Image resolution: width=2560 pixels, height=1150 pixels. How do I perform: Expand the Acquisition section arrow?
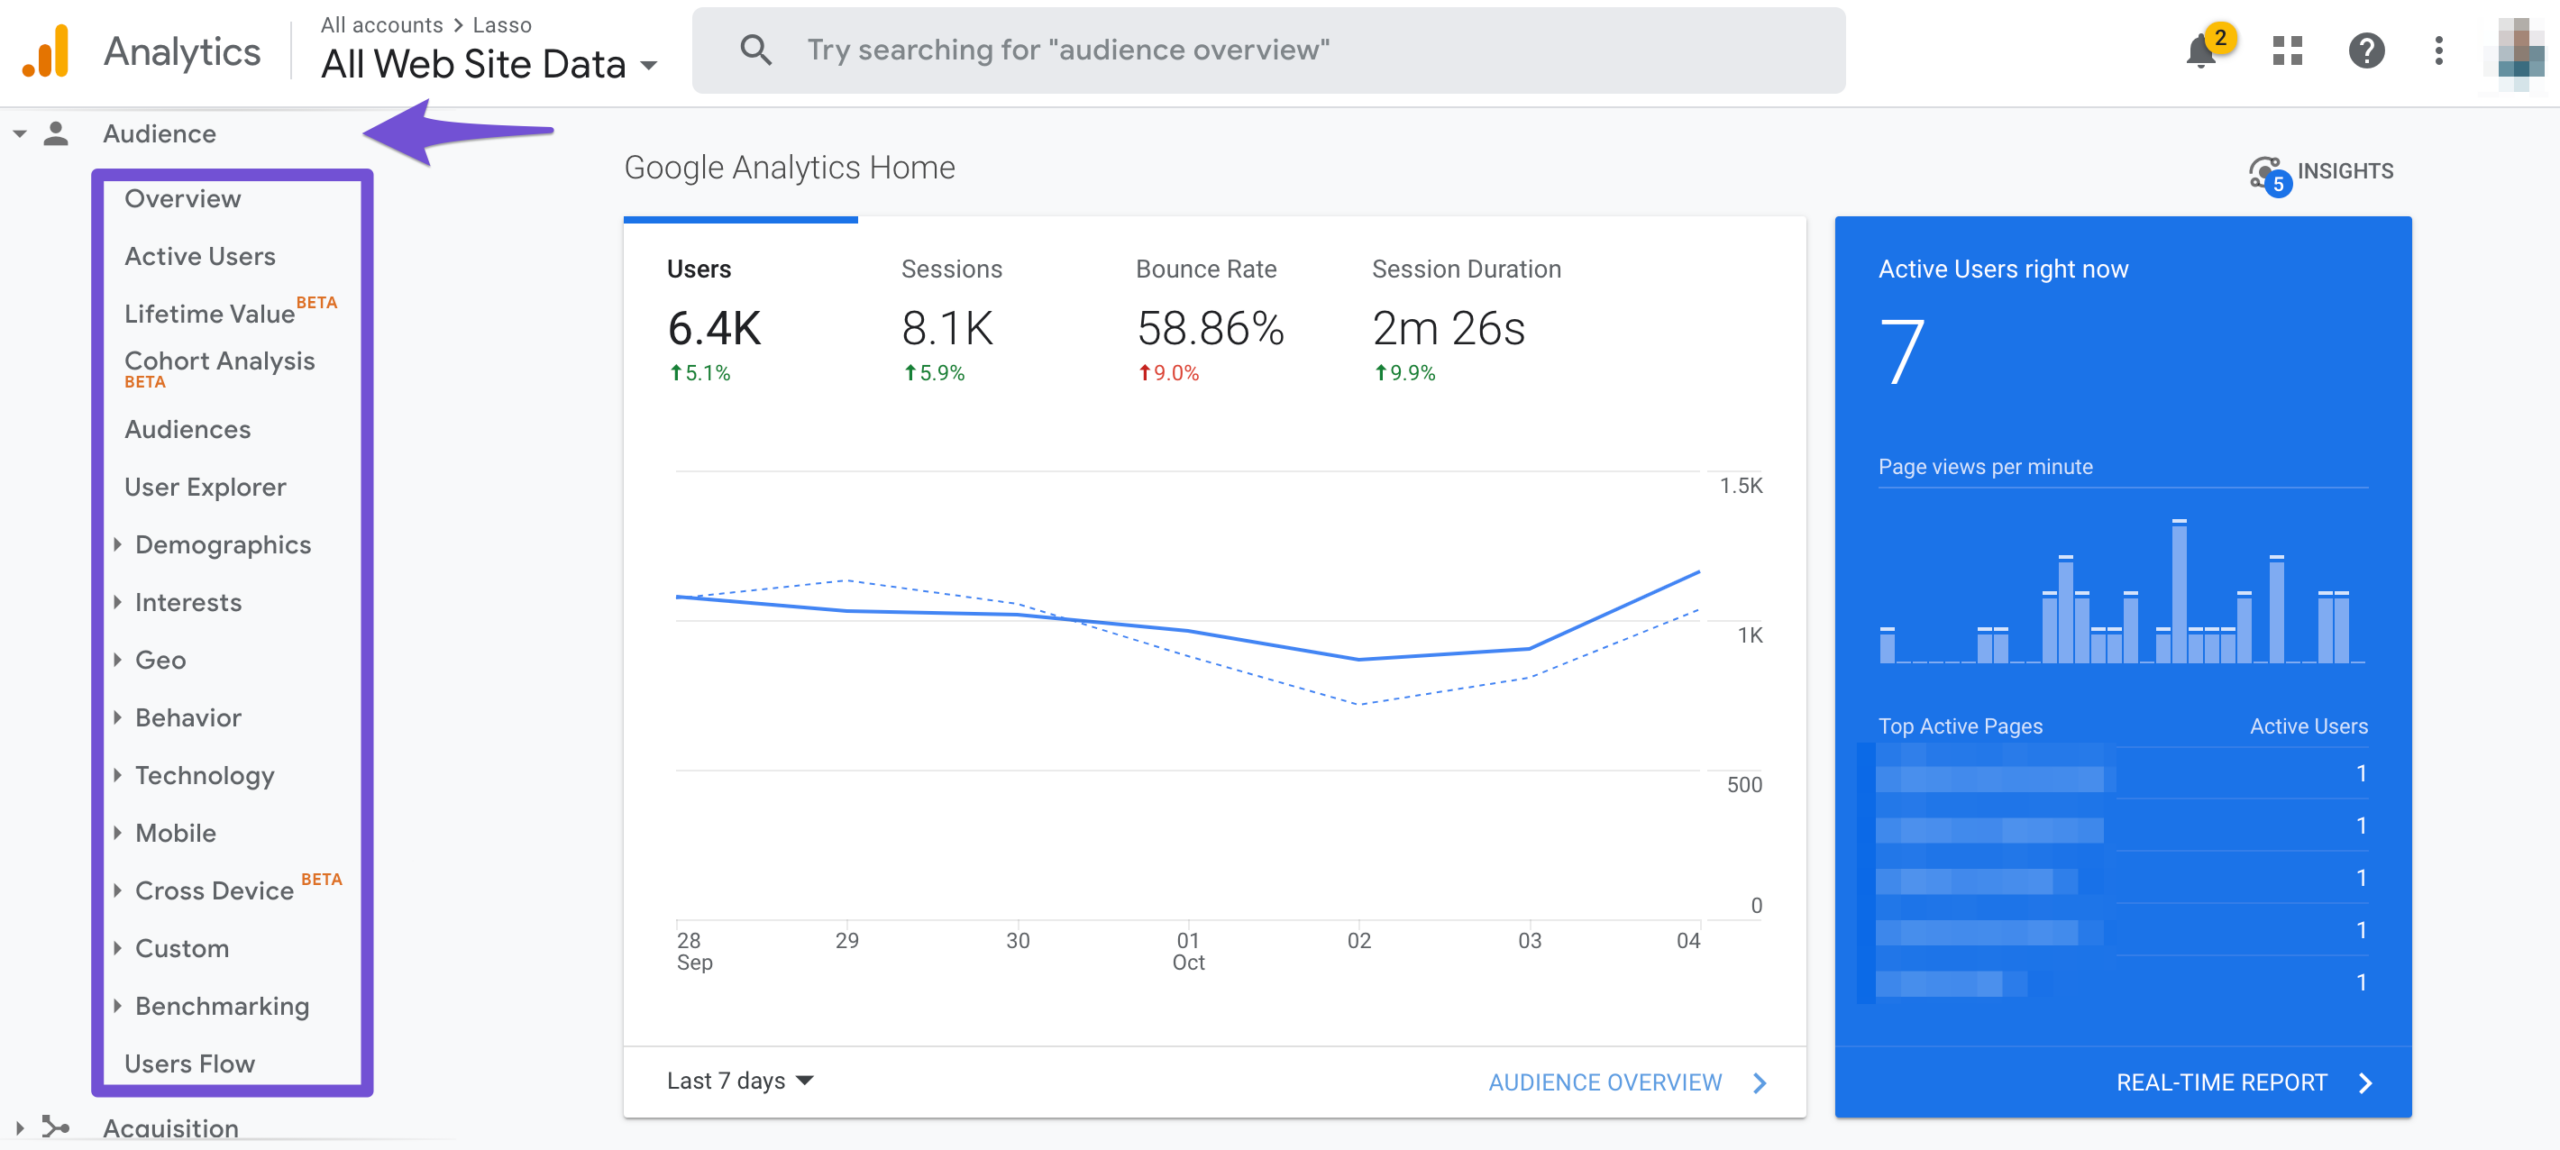19,1128
